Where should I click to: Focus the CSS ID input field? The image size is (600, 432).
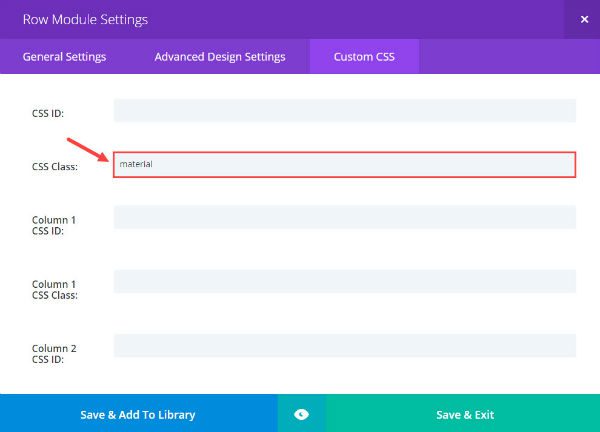(x=344, y=111)
